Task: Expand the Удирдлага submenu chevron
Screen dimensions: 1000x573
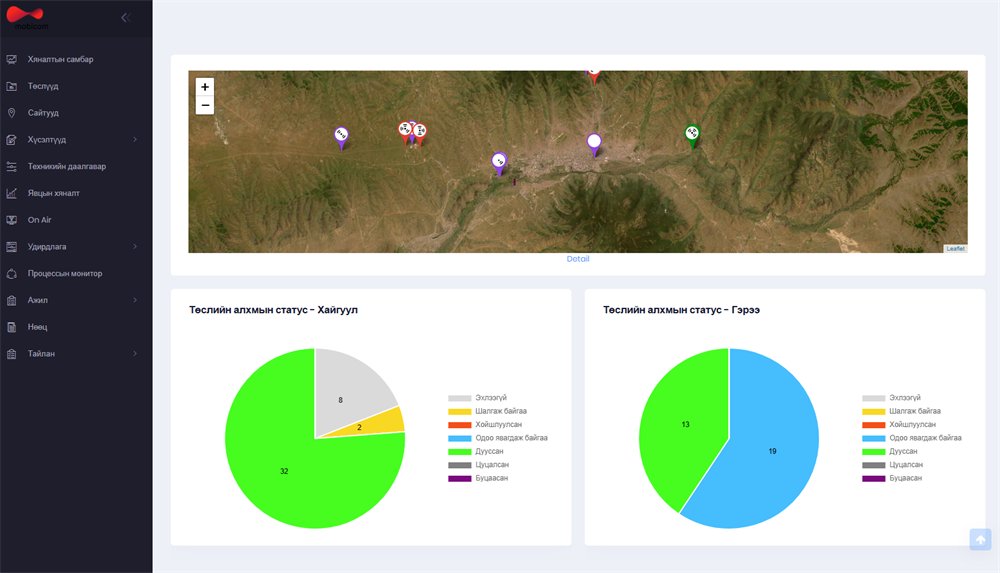Action: (x=135, y=247)
